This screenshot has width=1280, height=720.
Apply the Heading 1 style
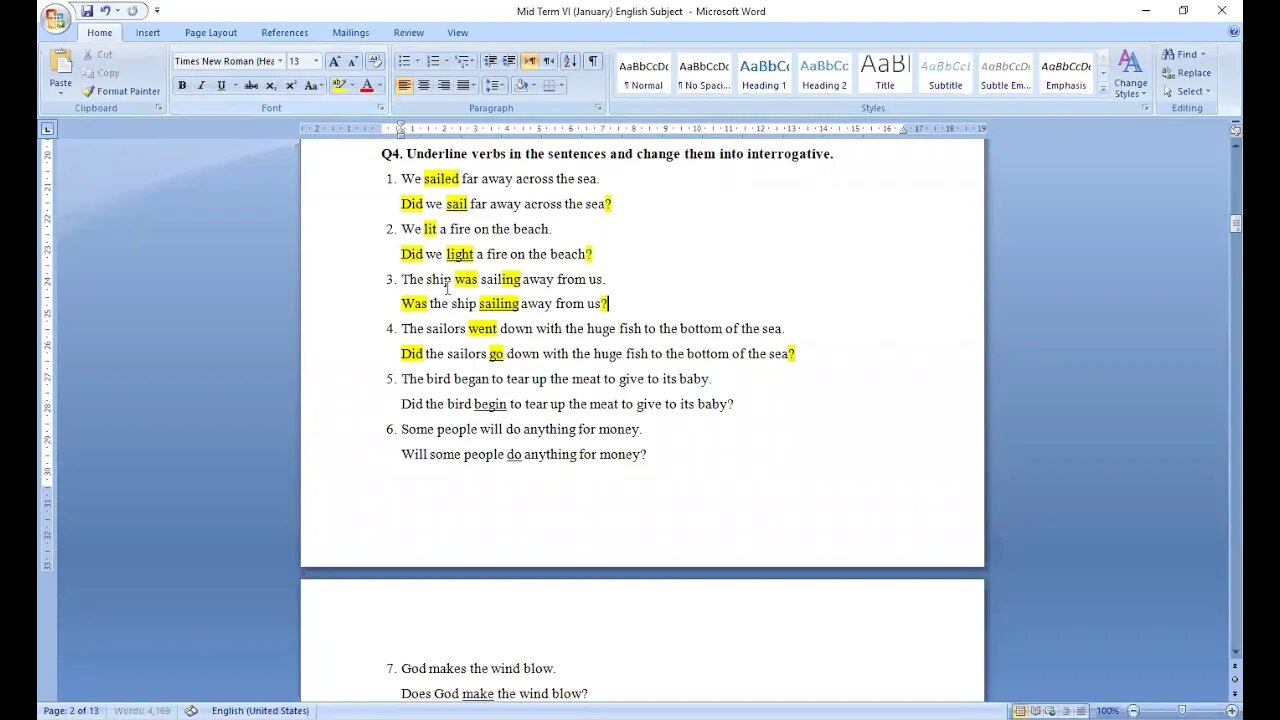765,74
